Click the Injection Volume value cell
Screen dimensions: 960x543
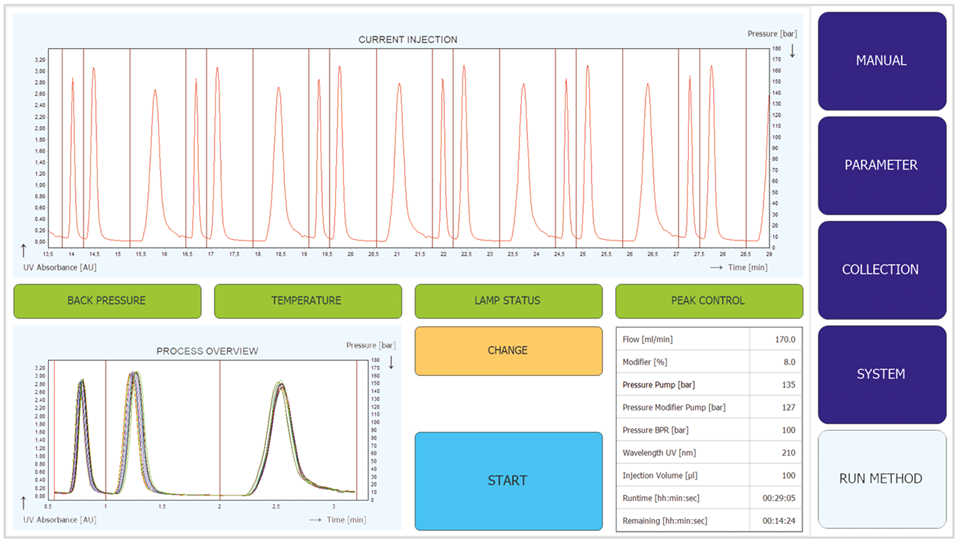(x=776, y=476)
